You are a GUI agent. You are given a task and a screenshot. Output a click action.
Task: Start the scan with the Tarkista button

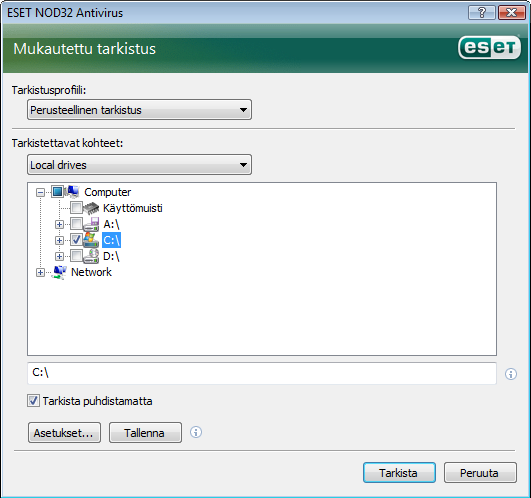pyautogui.click(x=399, y=472)
